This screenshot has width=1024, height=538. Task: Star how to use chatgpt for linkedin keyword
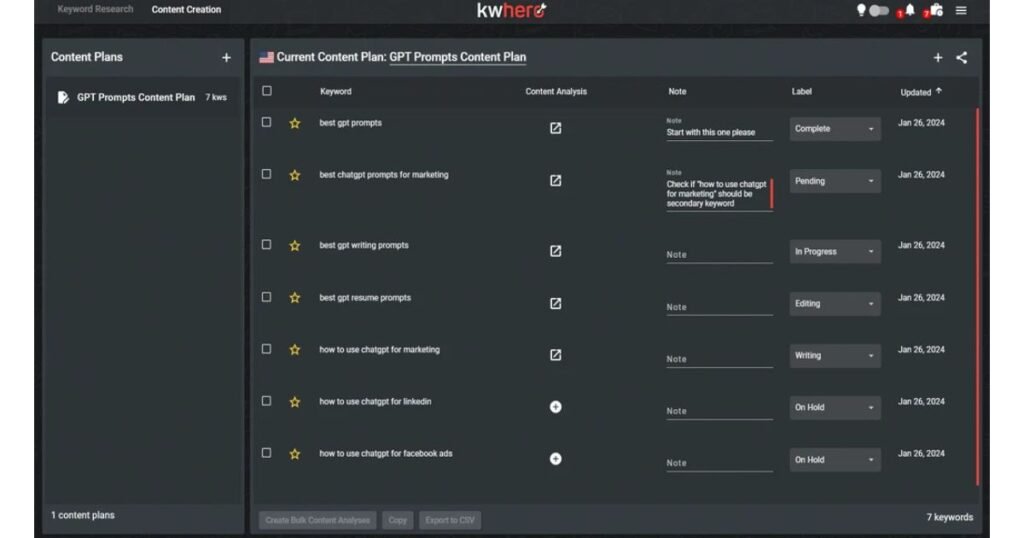coord(295,402)
